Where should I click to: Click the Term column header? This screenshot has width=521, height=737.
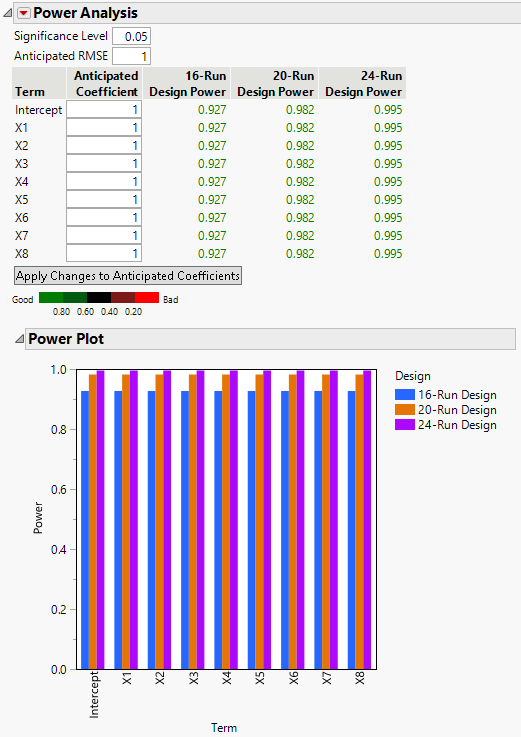39,83
